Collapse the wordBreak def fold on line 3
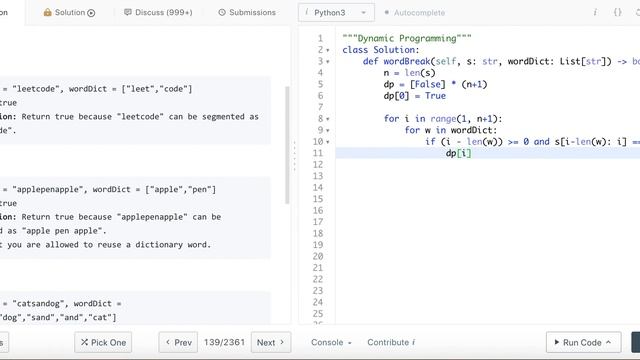 tap(328, 62)
